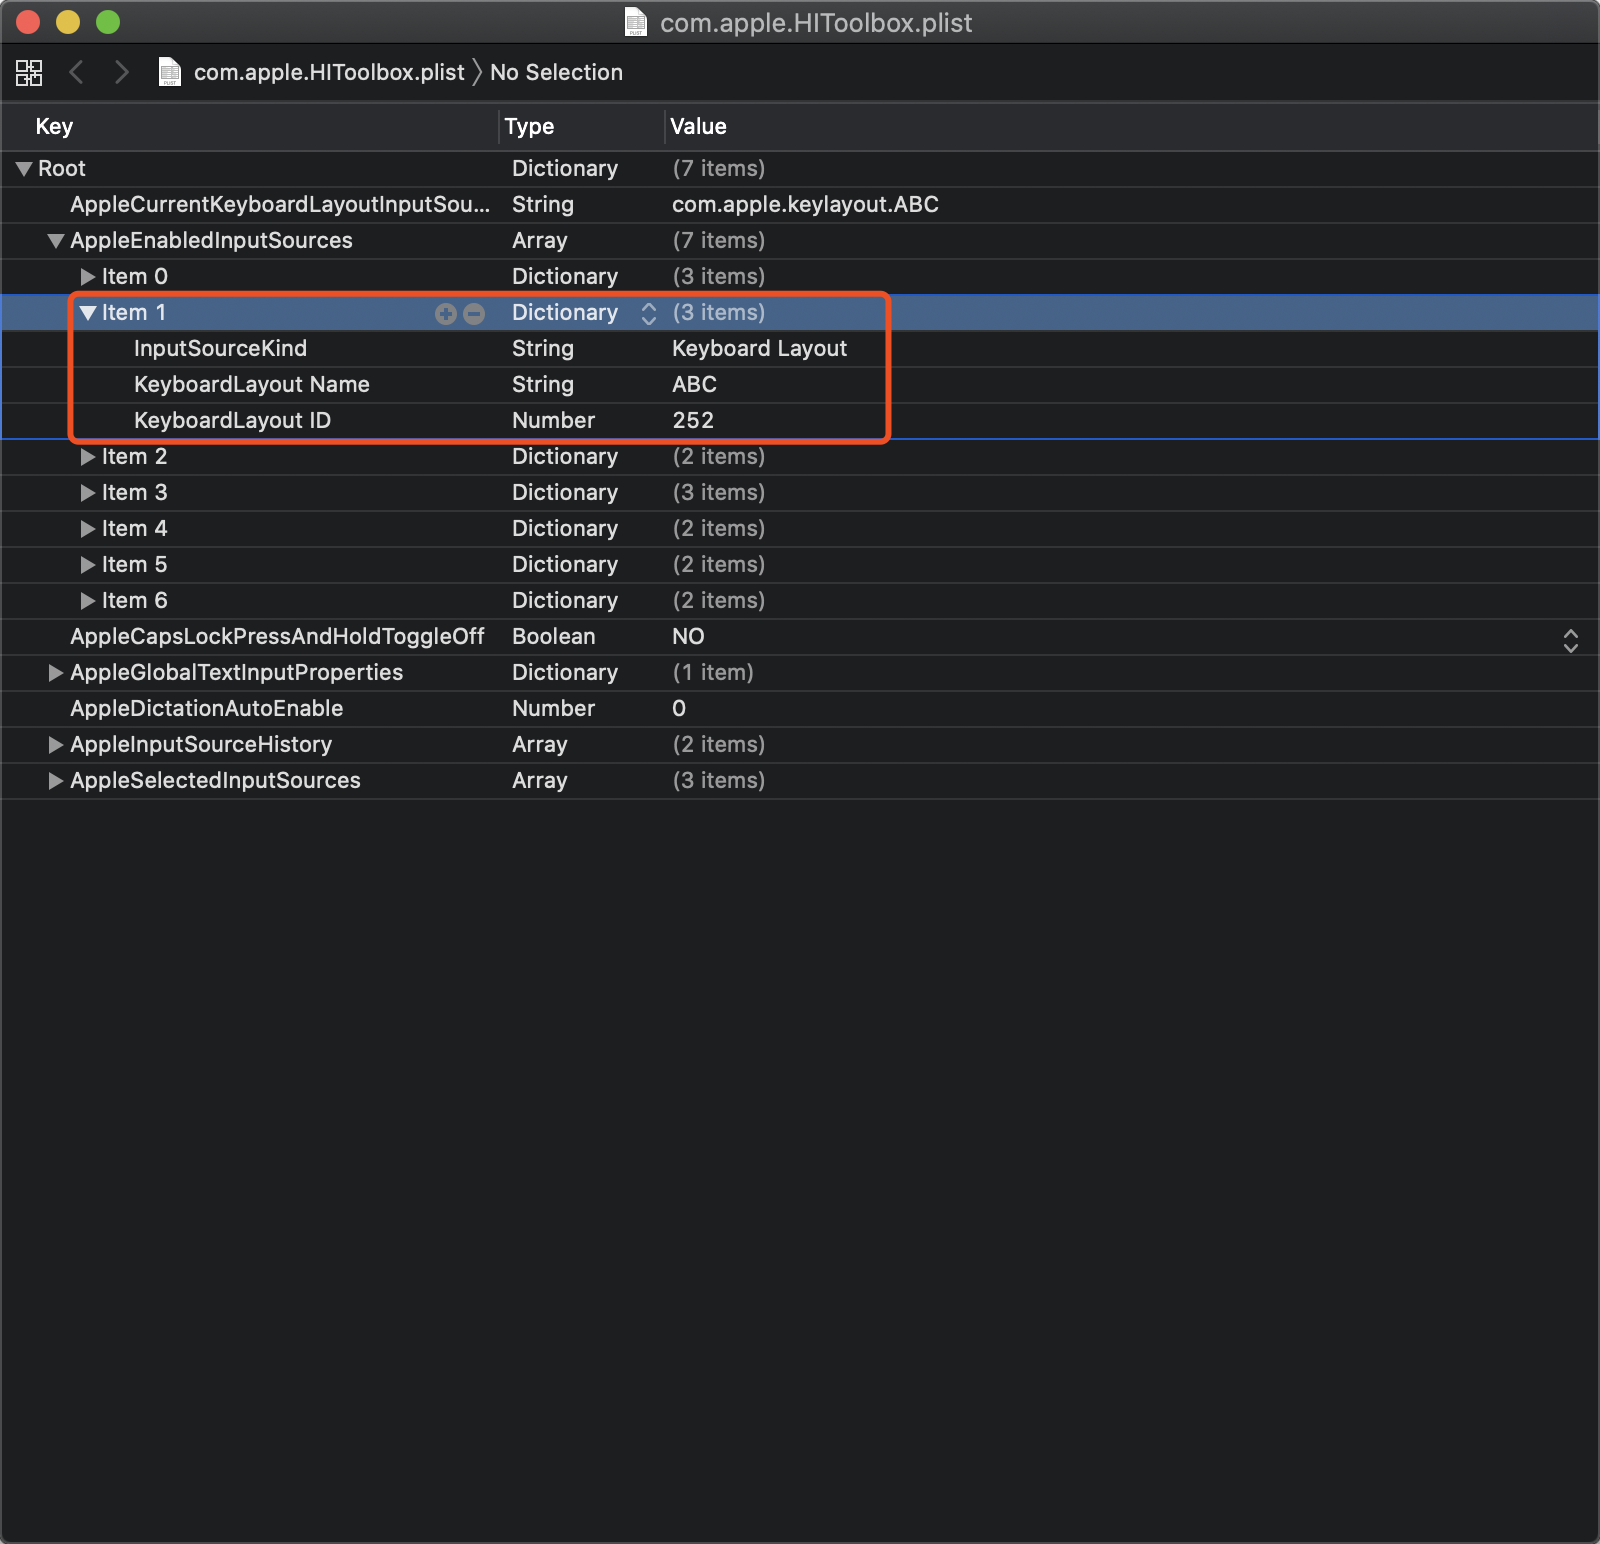1600x1544 pixels.
Task: Expand AppleGlobalTextInputProperties dictionary
Action: (56, 673)
